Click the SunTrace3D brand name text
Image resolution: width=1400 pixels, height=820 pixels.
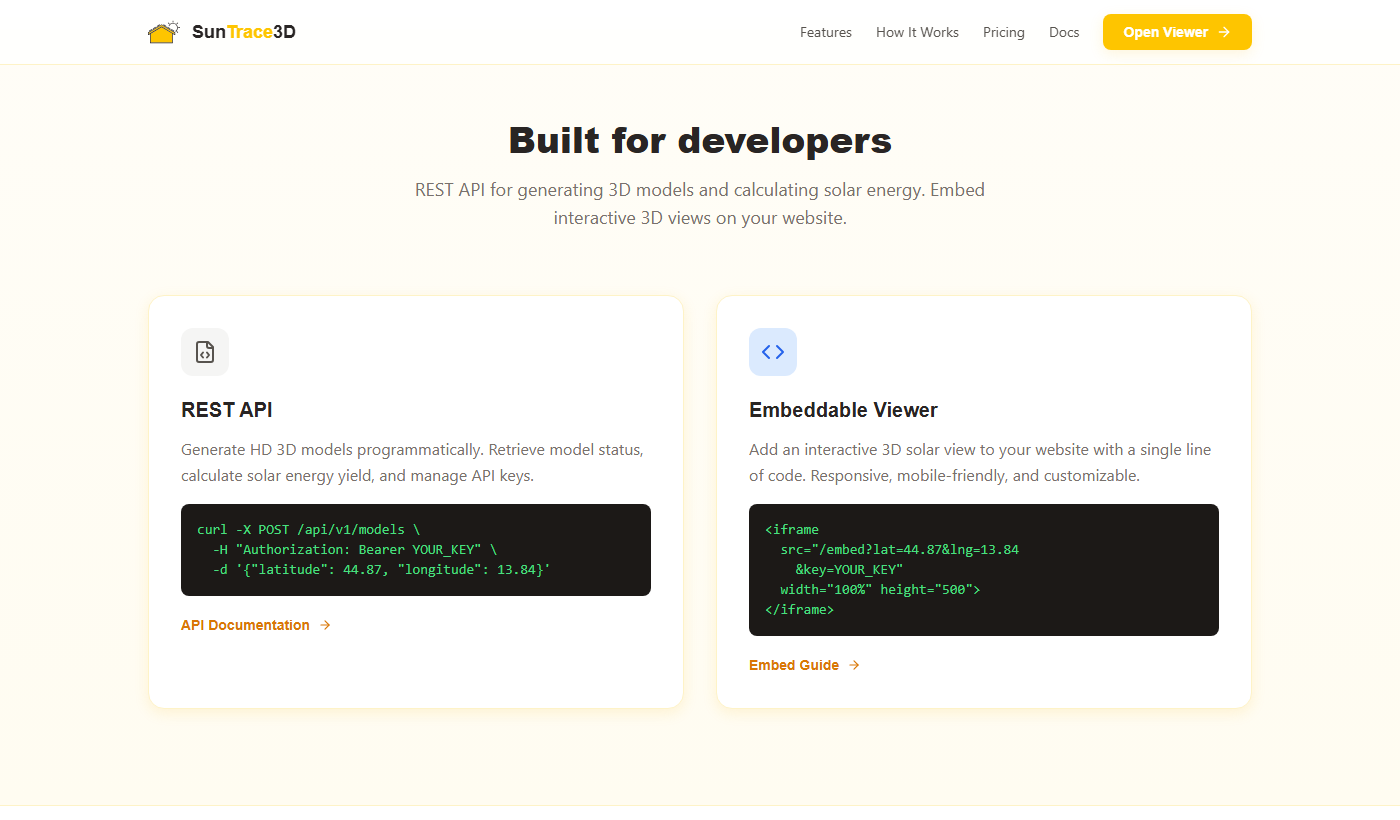pos(243,32)
